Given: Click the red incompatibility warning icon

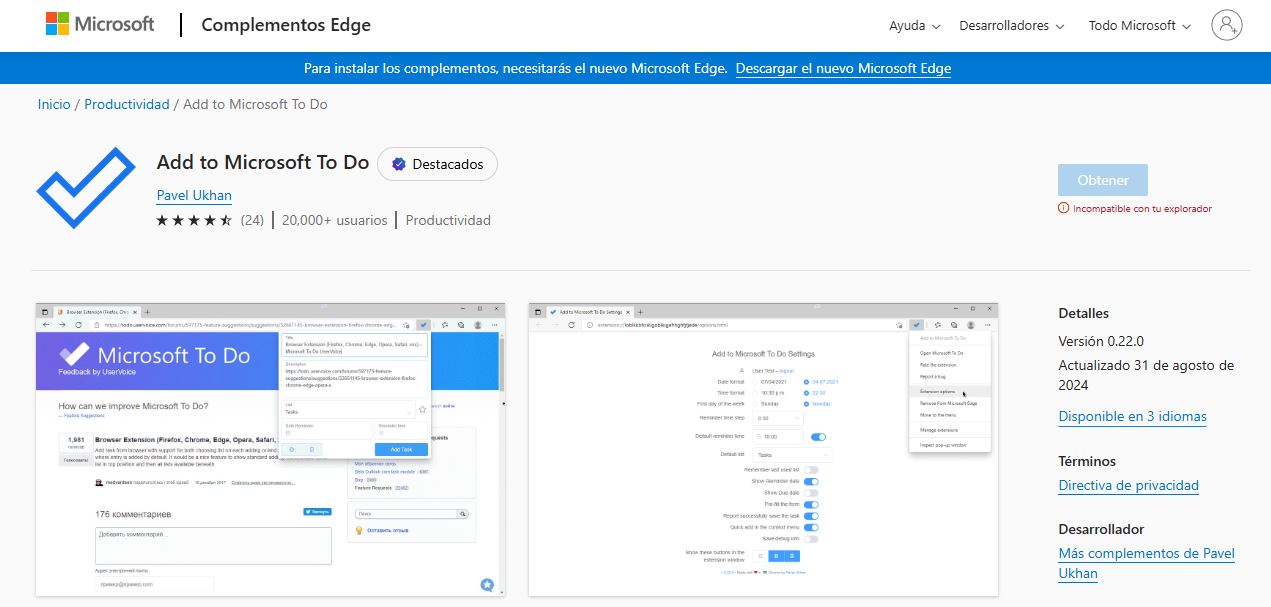Looking at the screenshot, I should [1063, 208].
